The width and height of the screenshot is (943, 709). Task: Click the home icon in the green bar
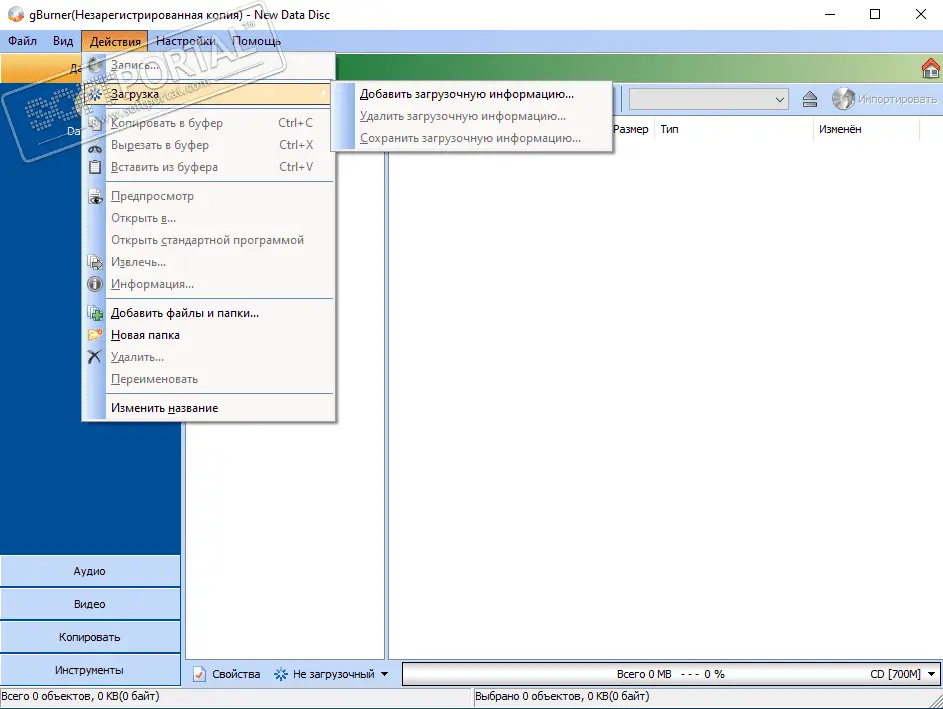click(x=929, y=68)
